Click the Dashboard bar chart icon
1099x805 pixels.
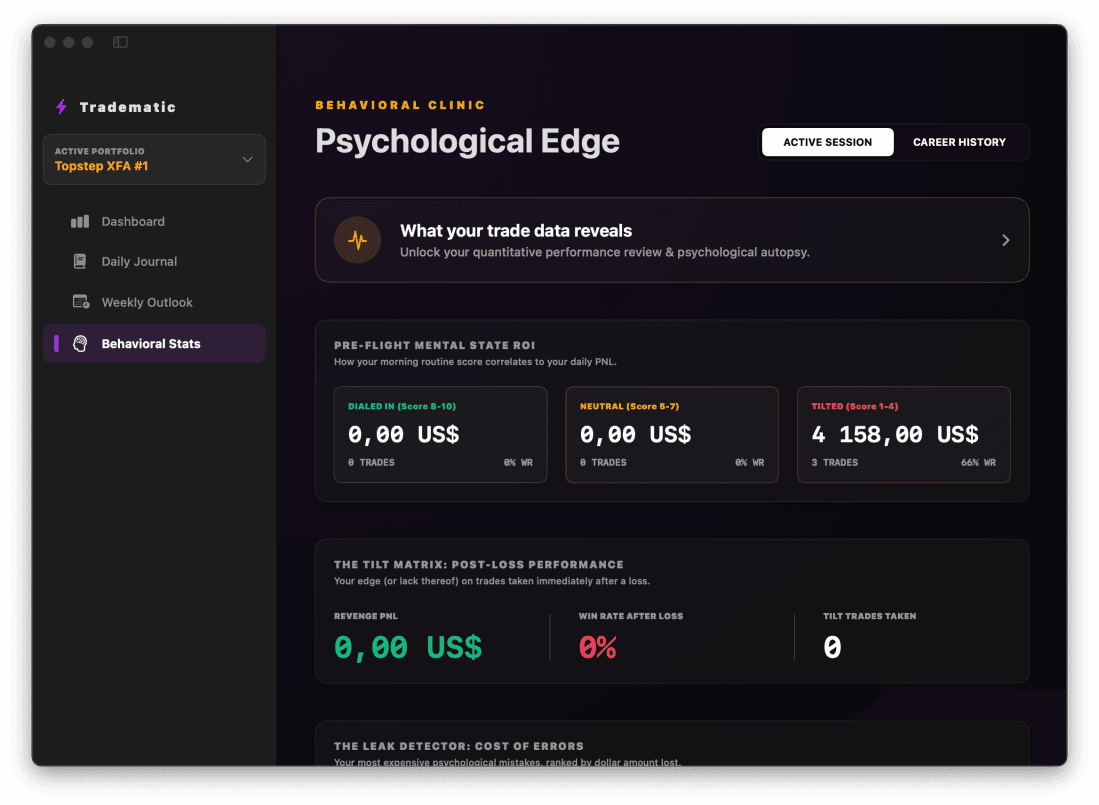tap(80, 221)
